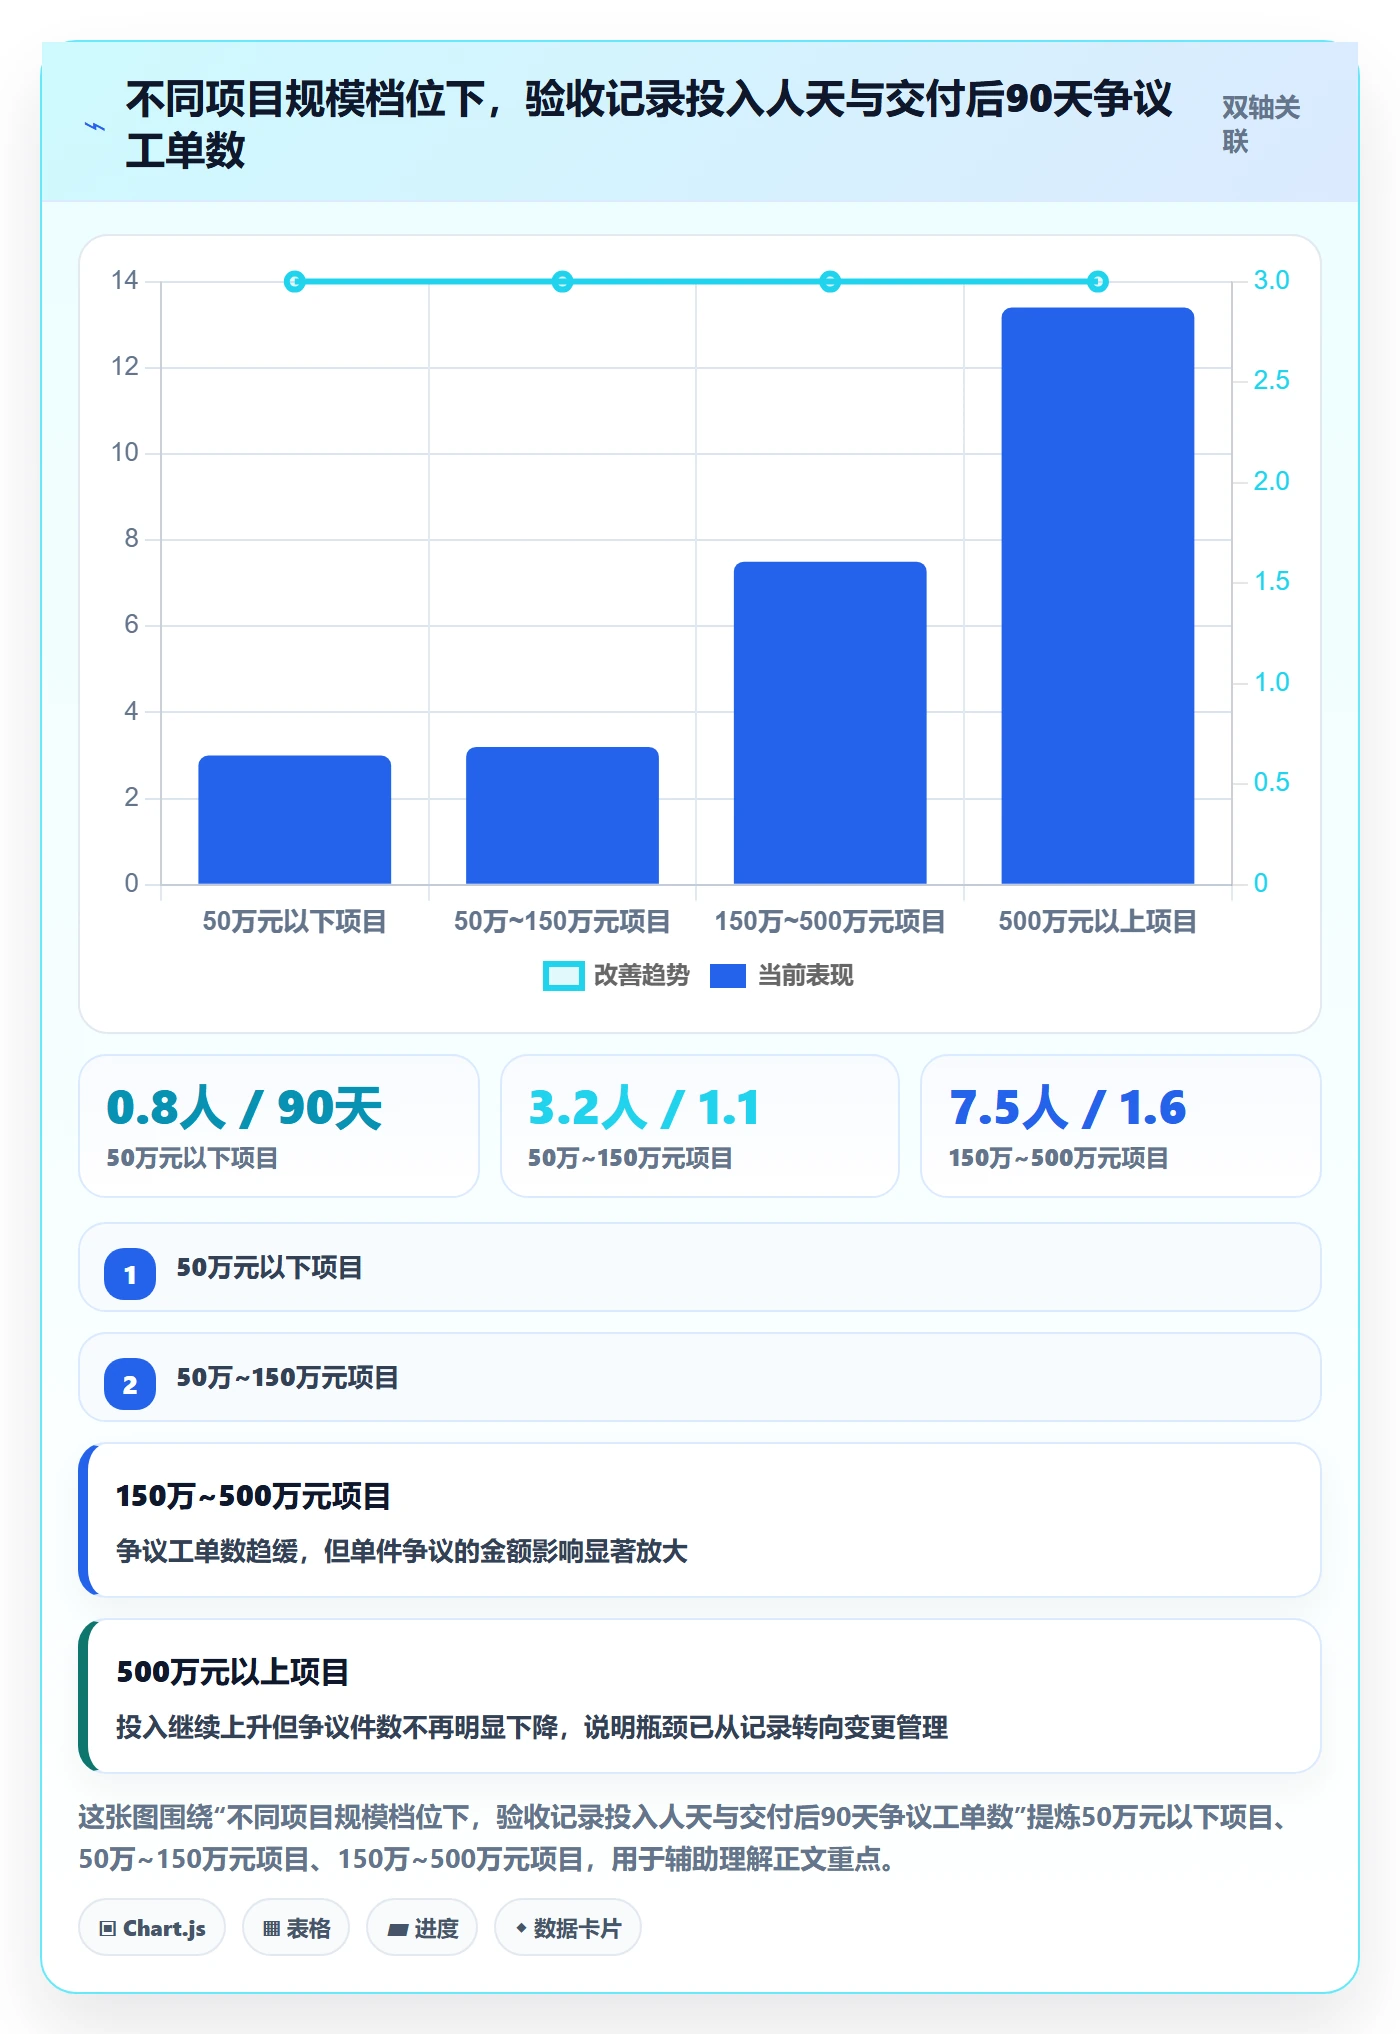
Task: Expand the 50万元以下项目 list row
Action: click(700, 1267)
